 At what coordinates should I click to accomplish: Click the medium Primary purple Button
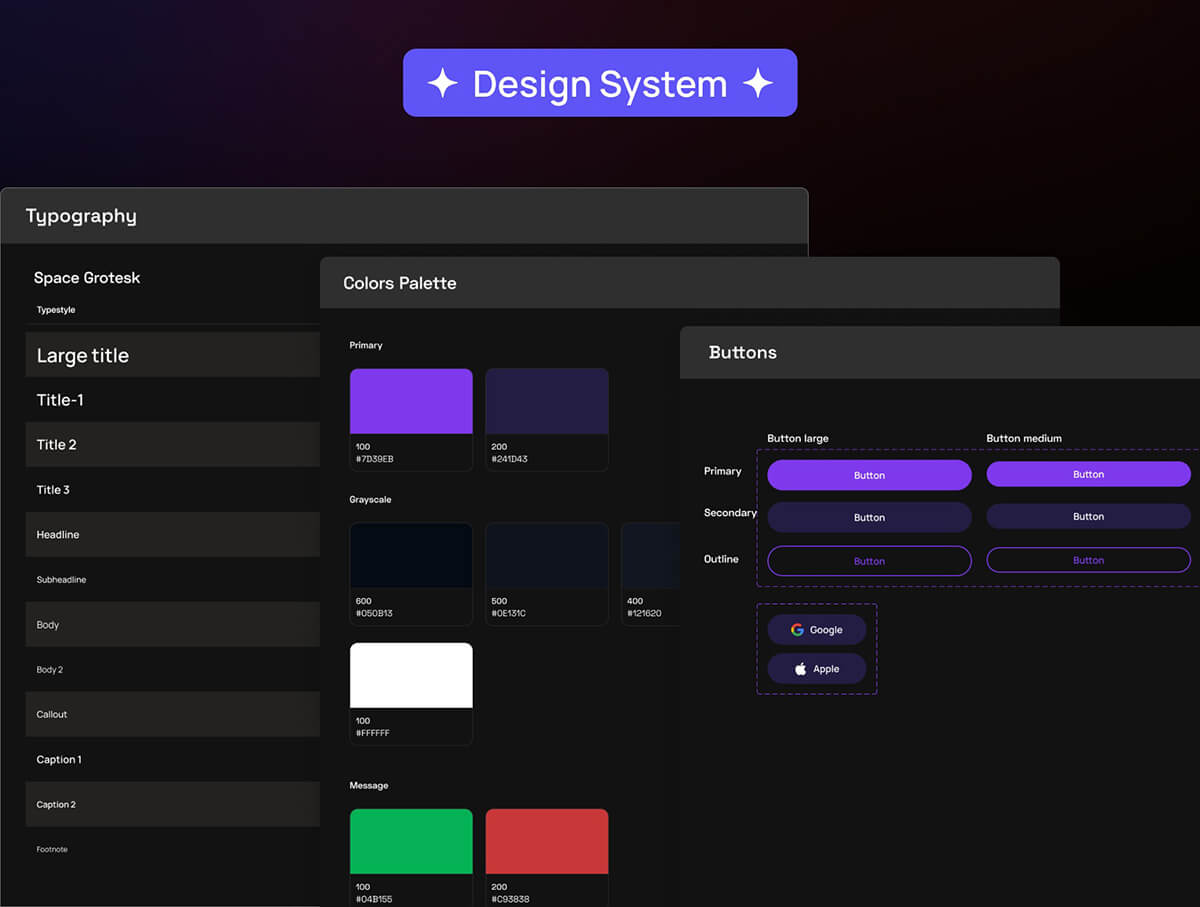tap(1088, 474)
